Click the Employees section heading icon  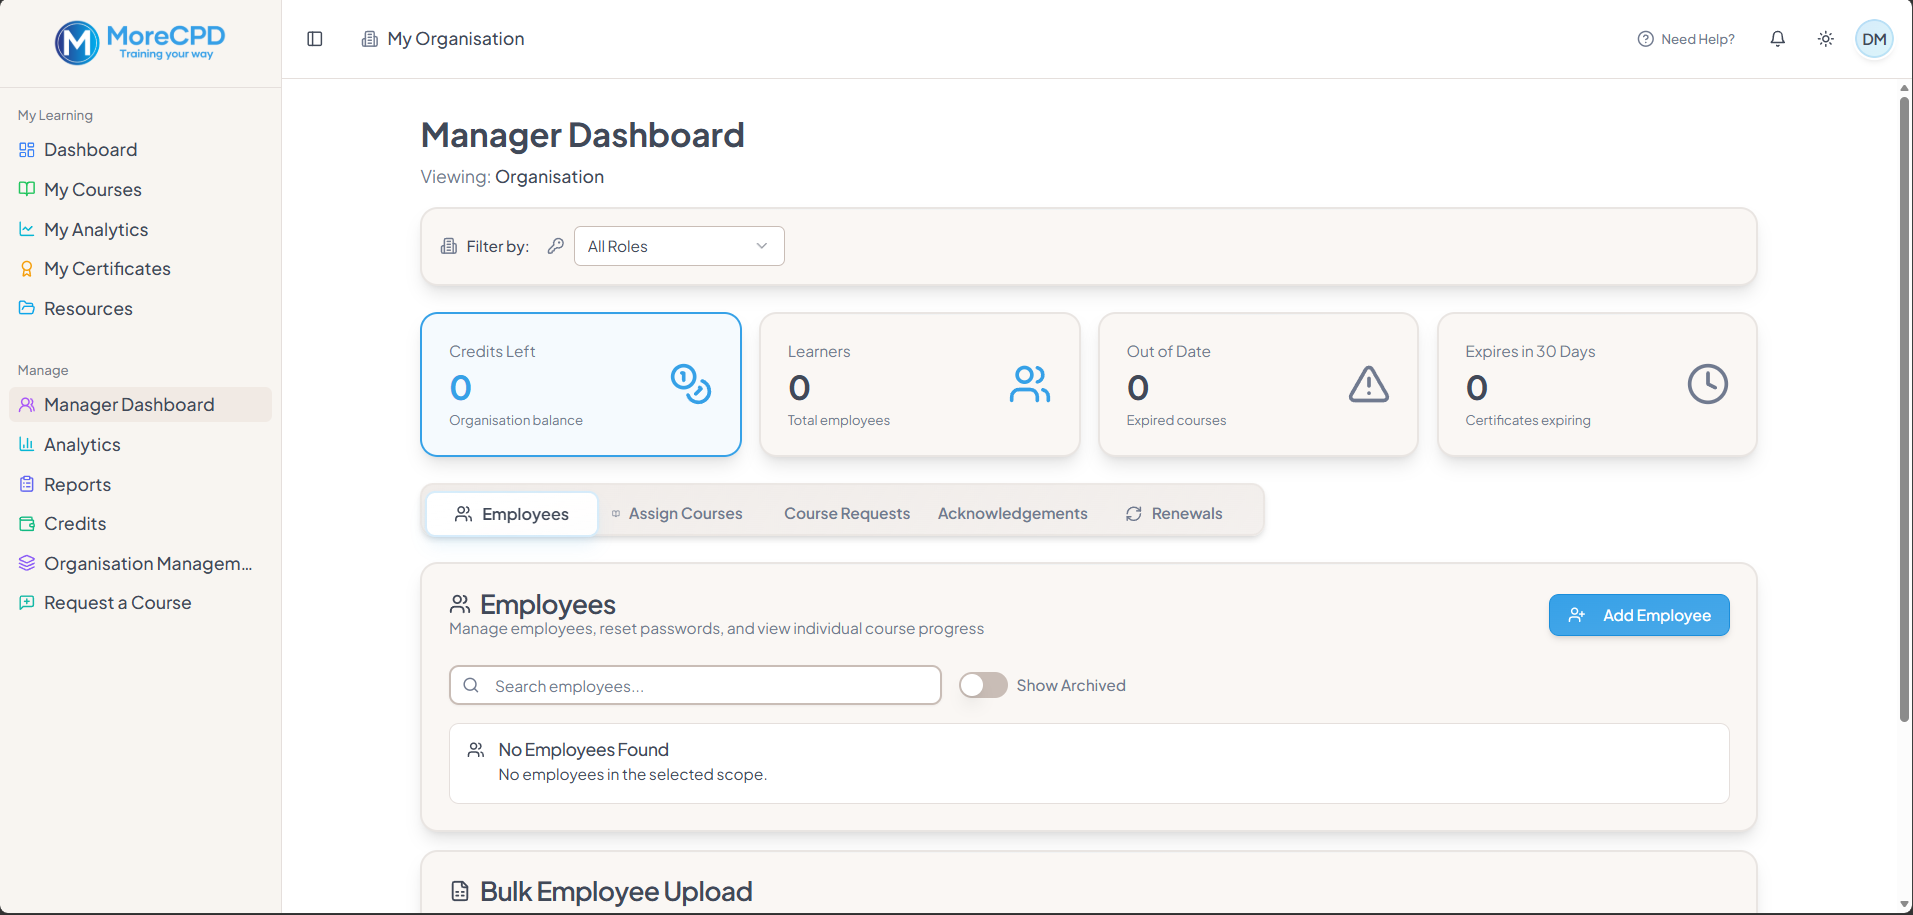pos(460,604)
